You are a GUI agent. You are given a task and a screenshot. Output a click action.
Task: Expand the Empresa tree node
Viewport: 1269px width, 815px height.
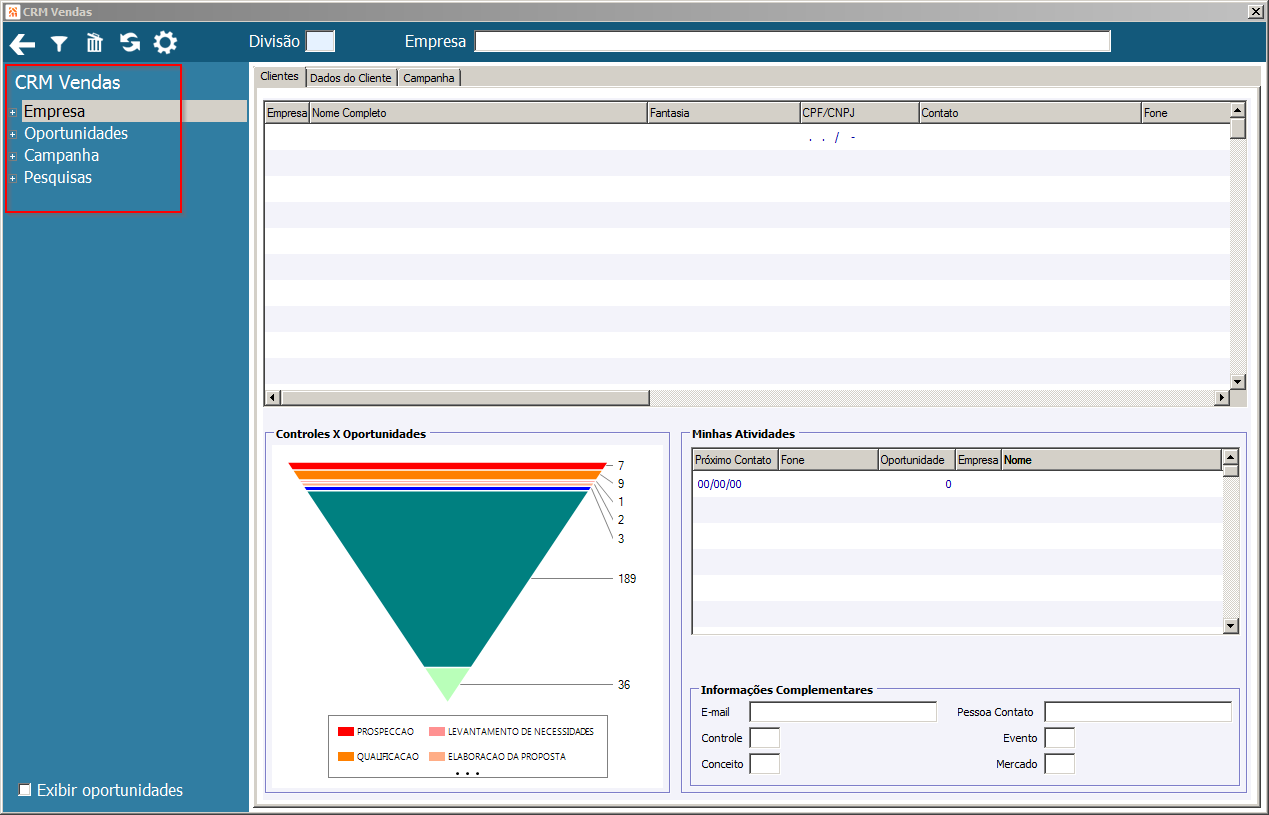(13, 112)
